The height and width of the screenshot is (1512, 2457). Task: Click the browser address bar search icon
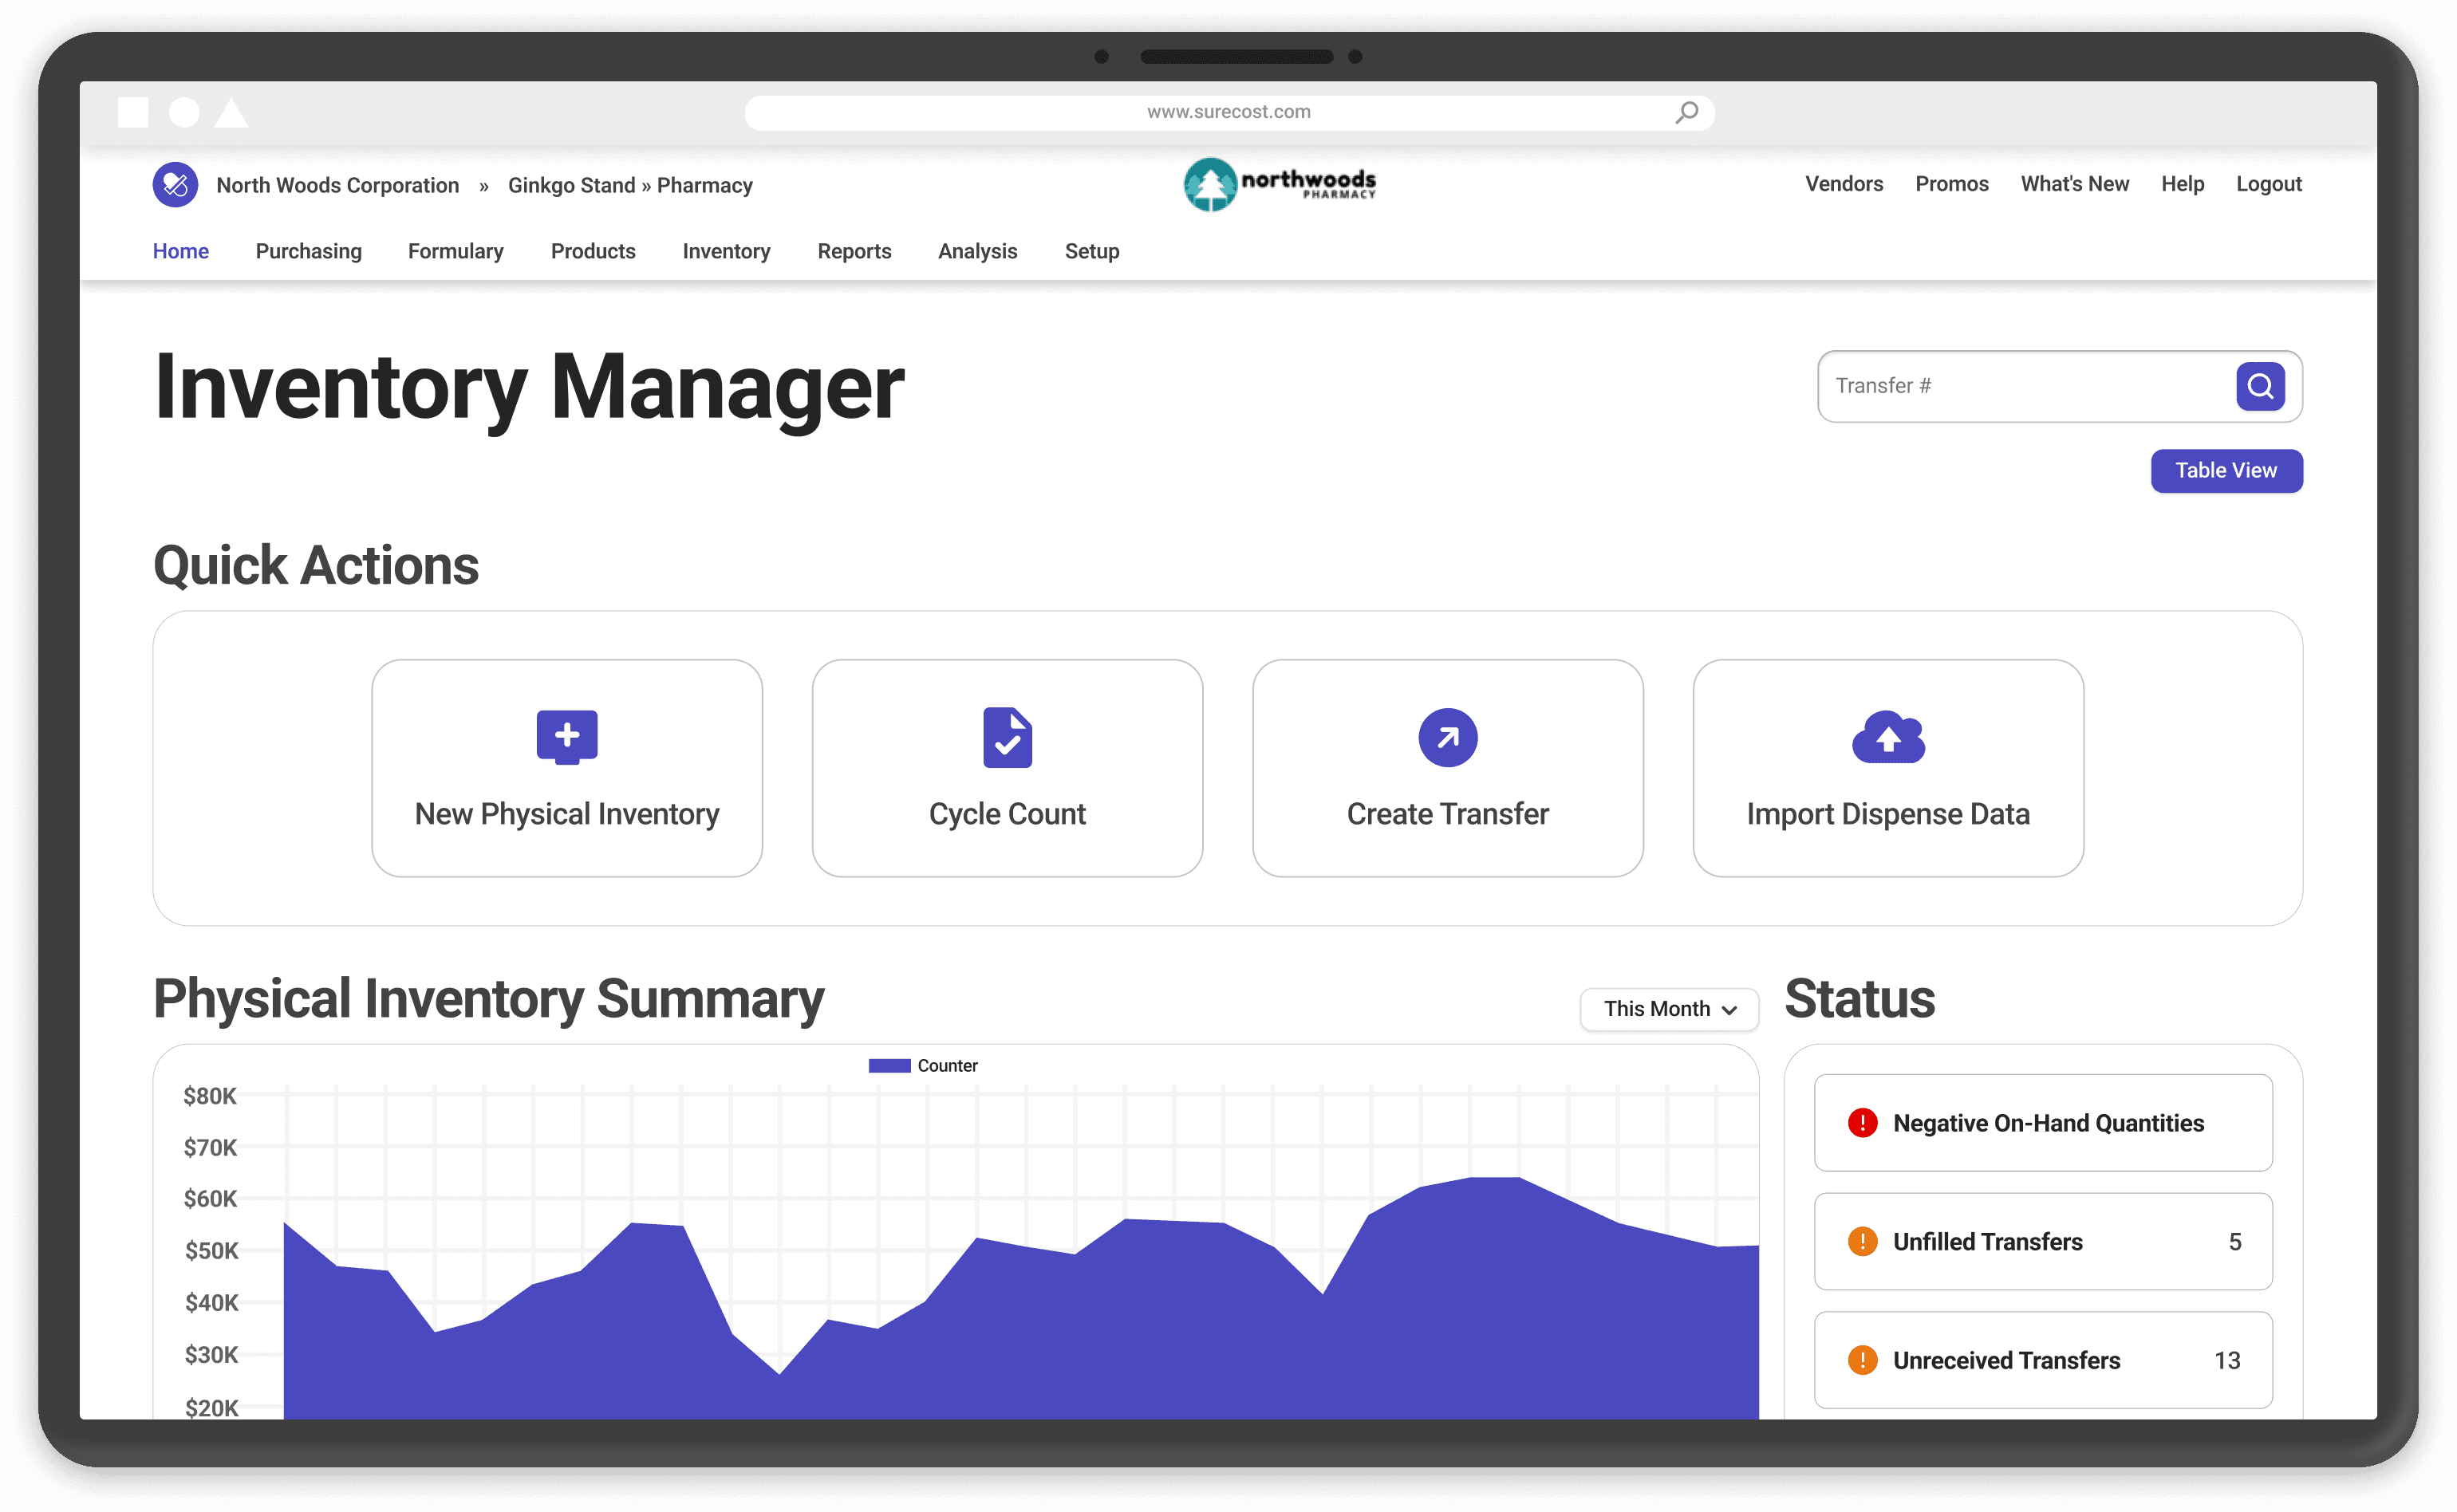(x=1687, y=112)
